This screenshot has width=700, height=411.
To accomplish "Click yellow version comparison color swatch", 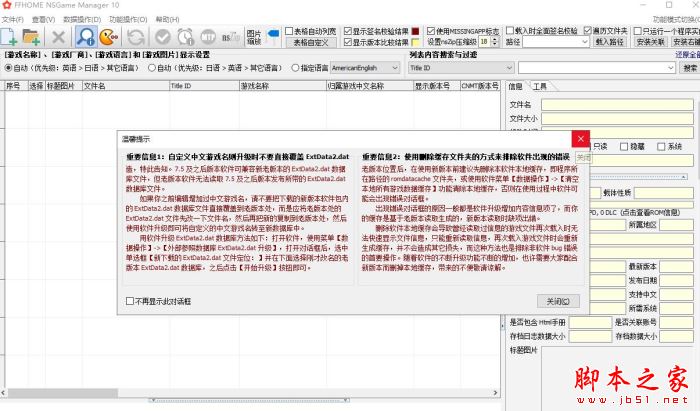I will click(x=415, y=42).
